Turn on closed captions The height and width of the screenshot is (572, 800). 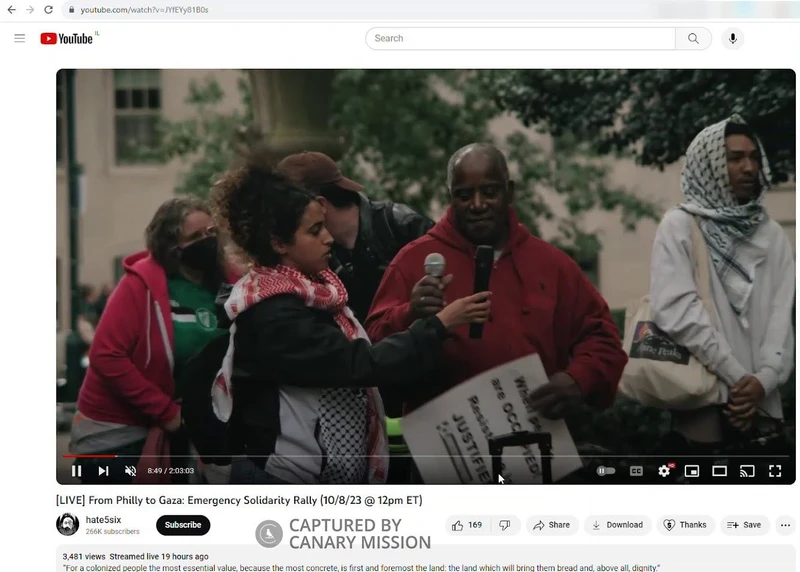tap(636, 471)
